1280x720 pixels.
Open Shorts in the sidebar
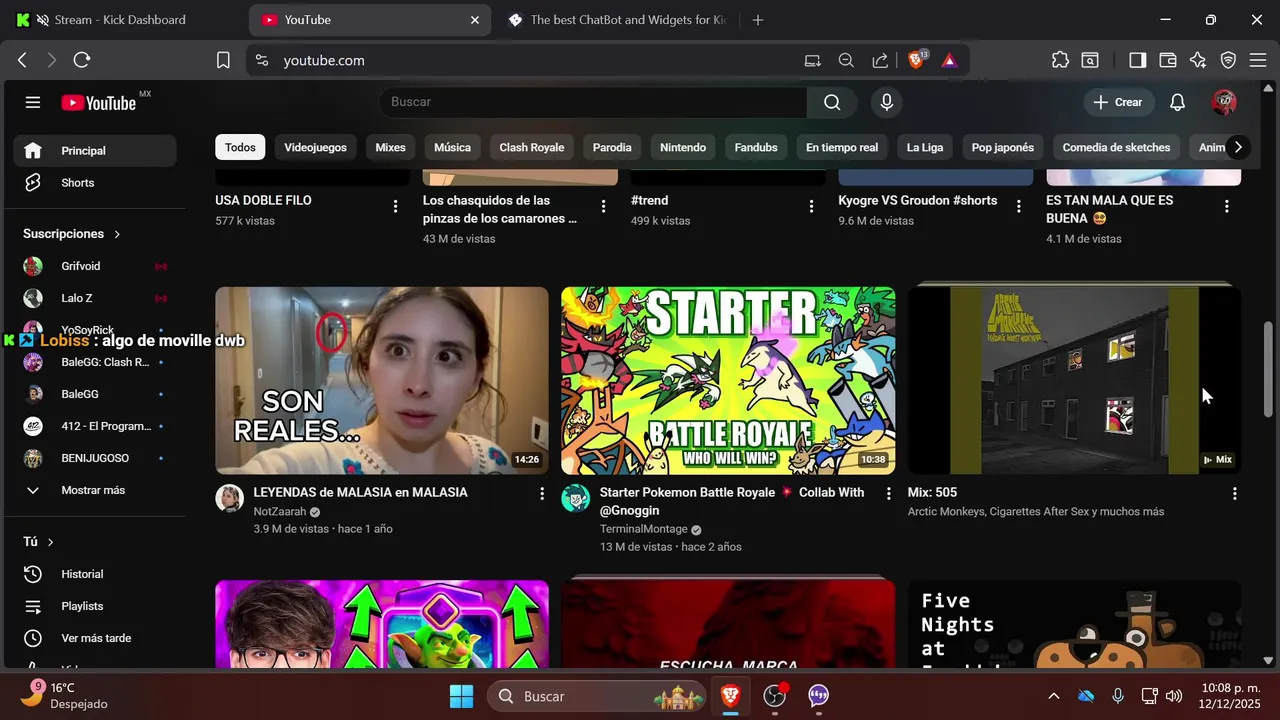click(x=95, y=183)
